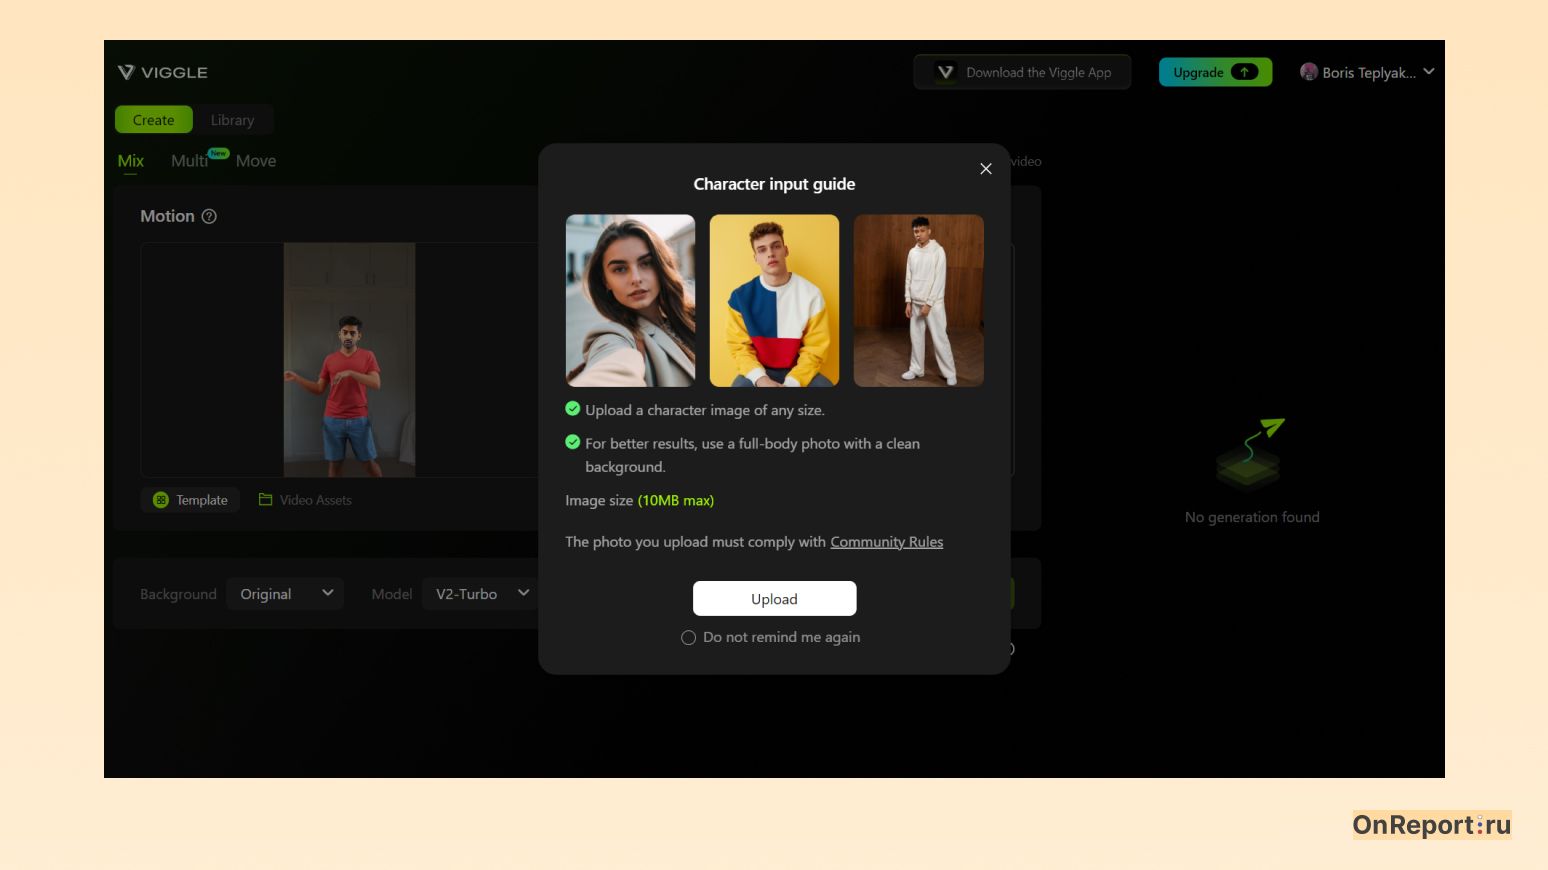Image resolution: width=1548 pixels, height=870 pixels.
Task: Switch to the Mix tab
Action: 131,161
